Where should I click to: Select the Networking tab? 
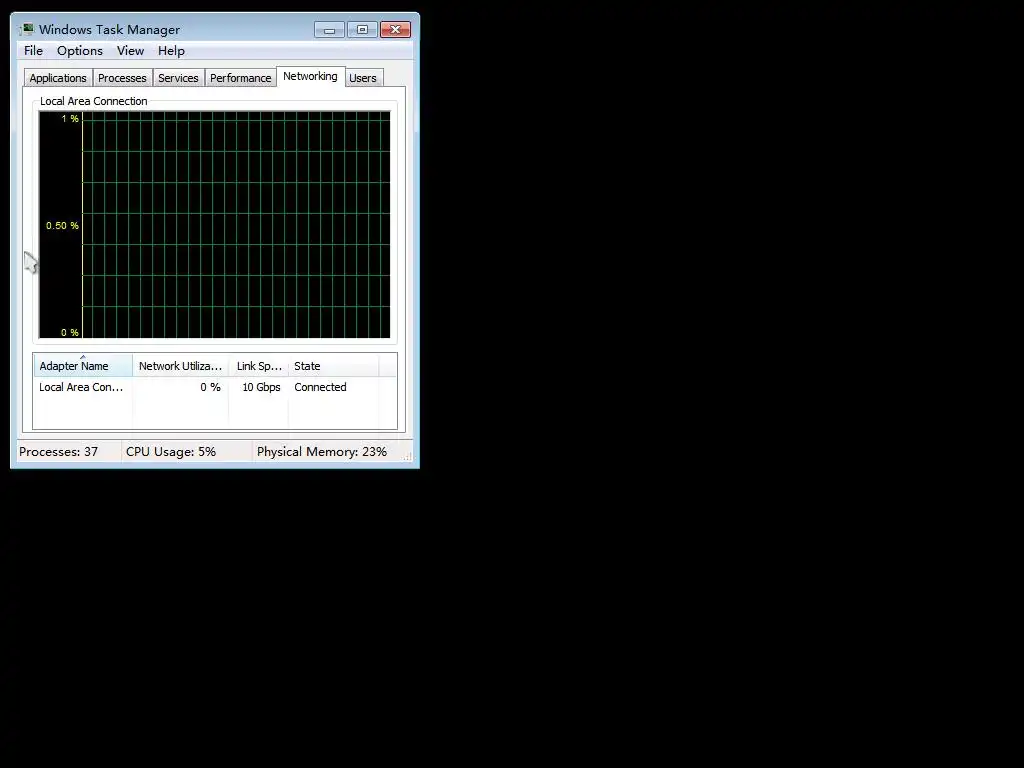pyautogui.click(x=310, y=76)
